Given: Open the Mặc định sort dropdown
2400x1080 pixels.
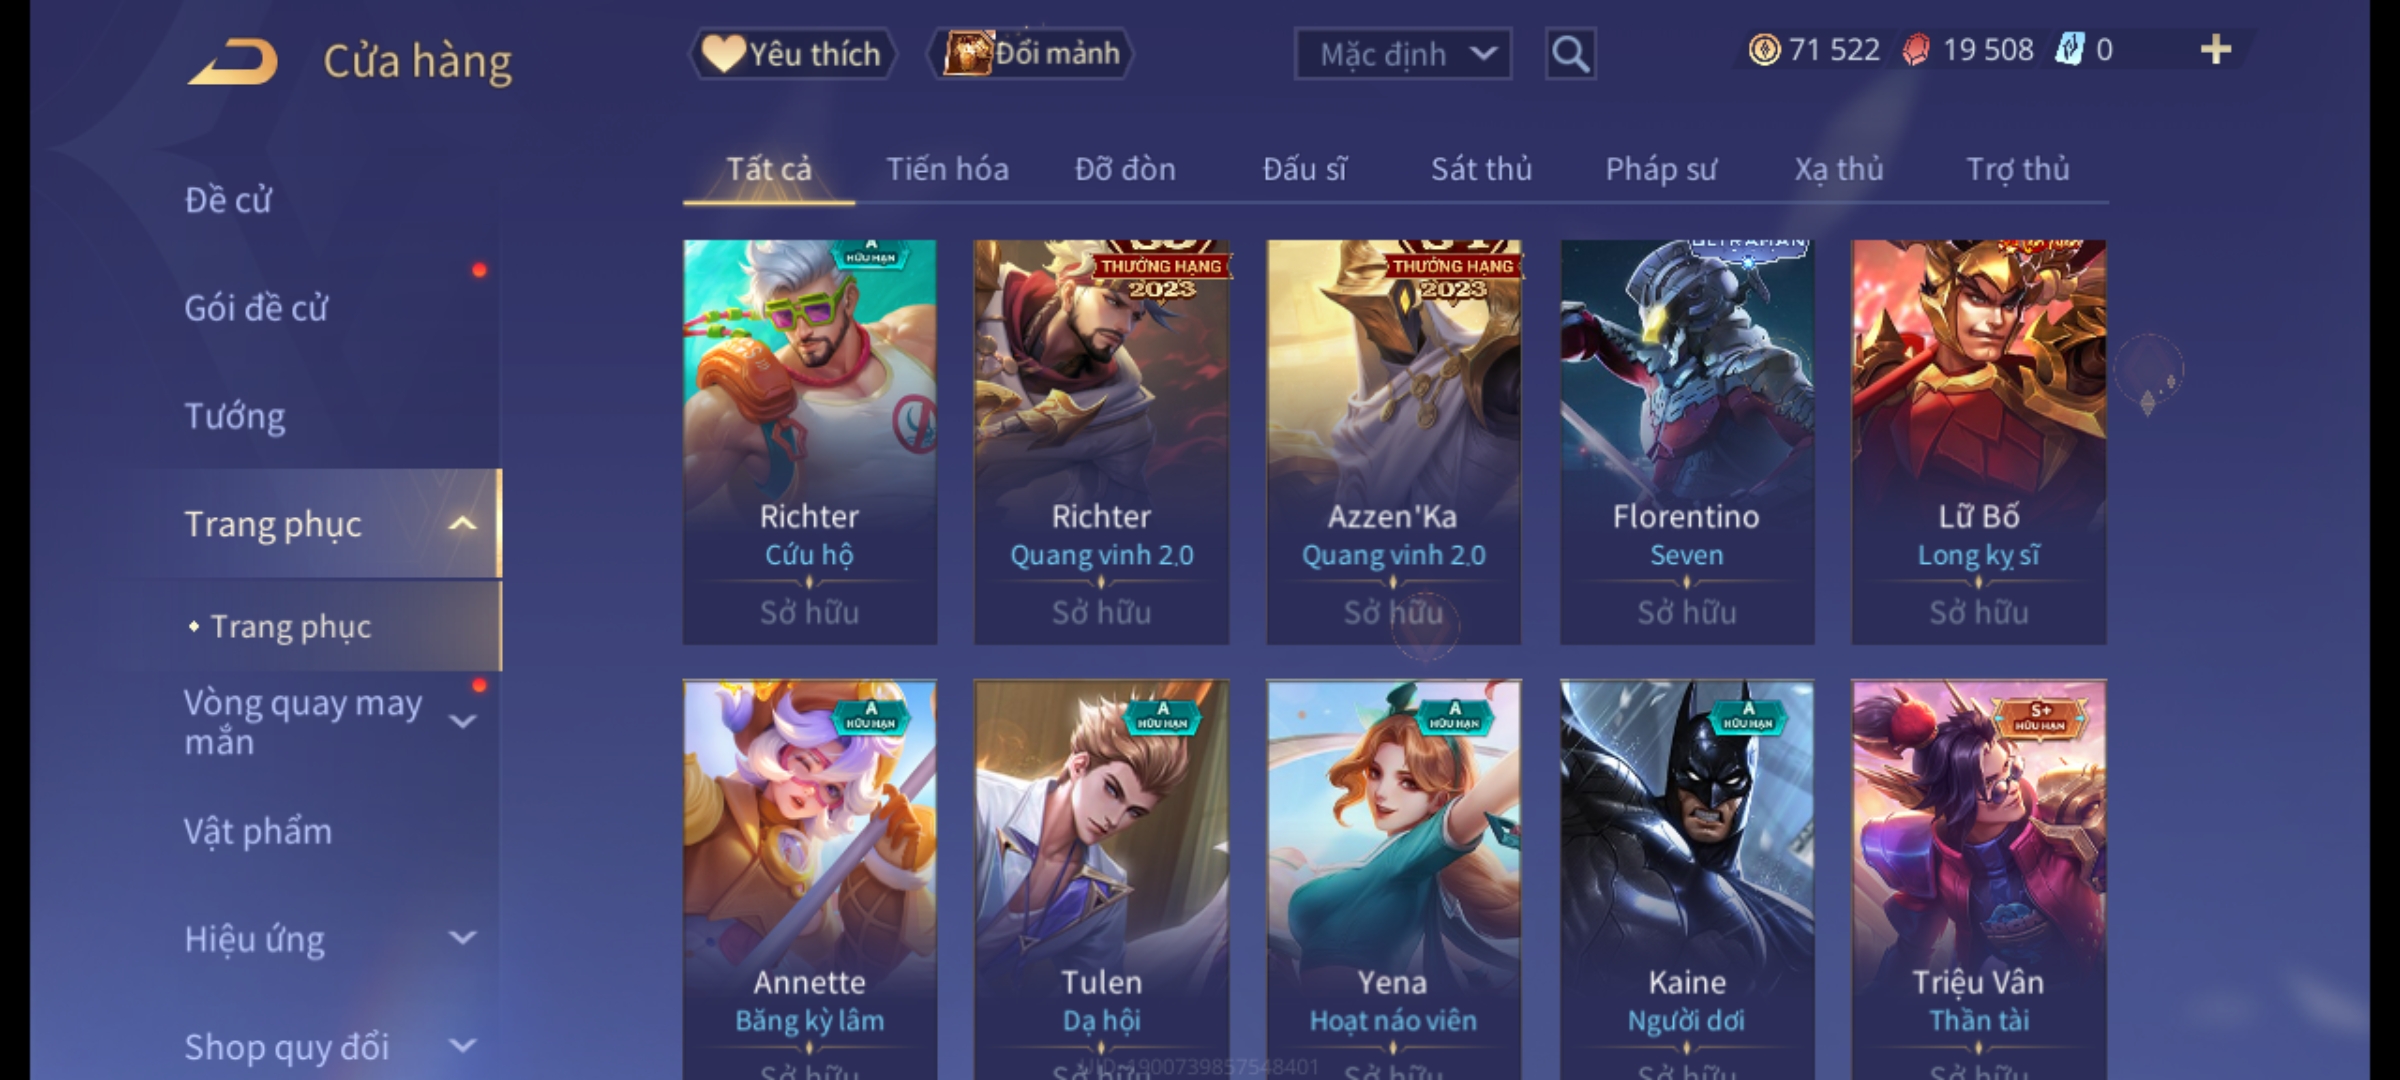Looking at the screenshot, I should point(1402,54).
